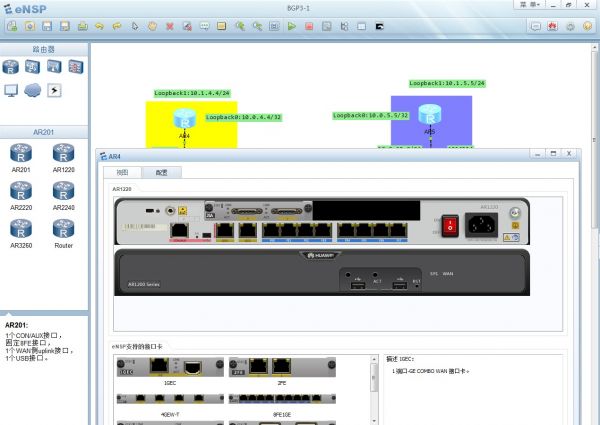Select the Router device category icon
Viewport: 600px width, 425px height.
(11, 67)
